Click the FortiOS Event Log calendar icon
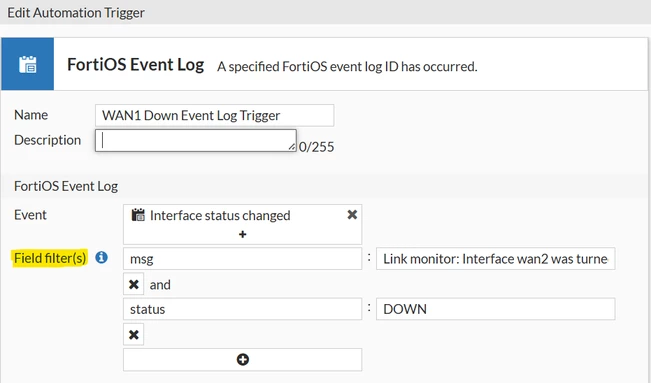This screenshot has height=383, width=651. 27,64
